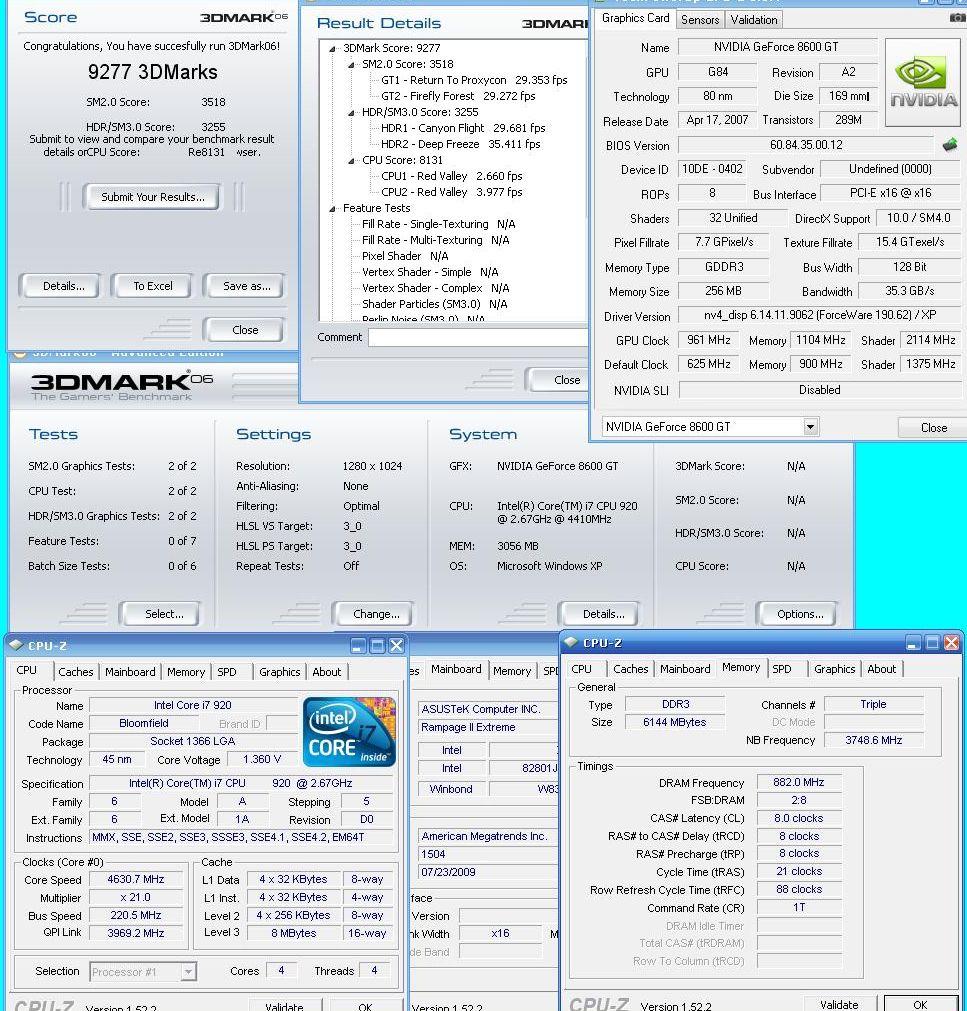Click the Core Speed 4630.7 MHz value
The width and height of the screenshot is (967, 1011).
[x=135, y=879]
